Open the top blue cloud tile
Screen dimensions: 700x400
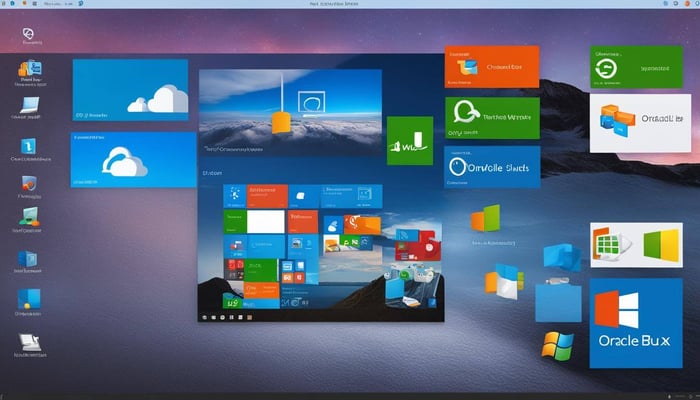(x=130, y=91)
